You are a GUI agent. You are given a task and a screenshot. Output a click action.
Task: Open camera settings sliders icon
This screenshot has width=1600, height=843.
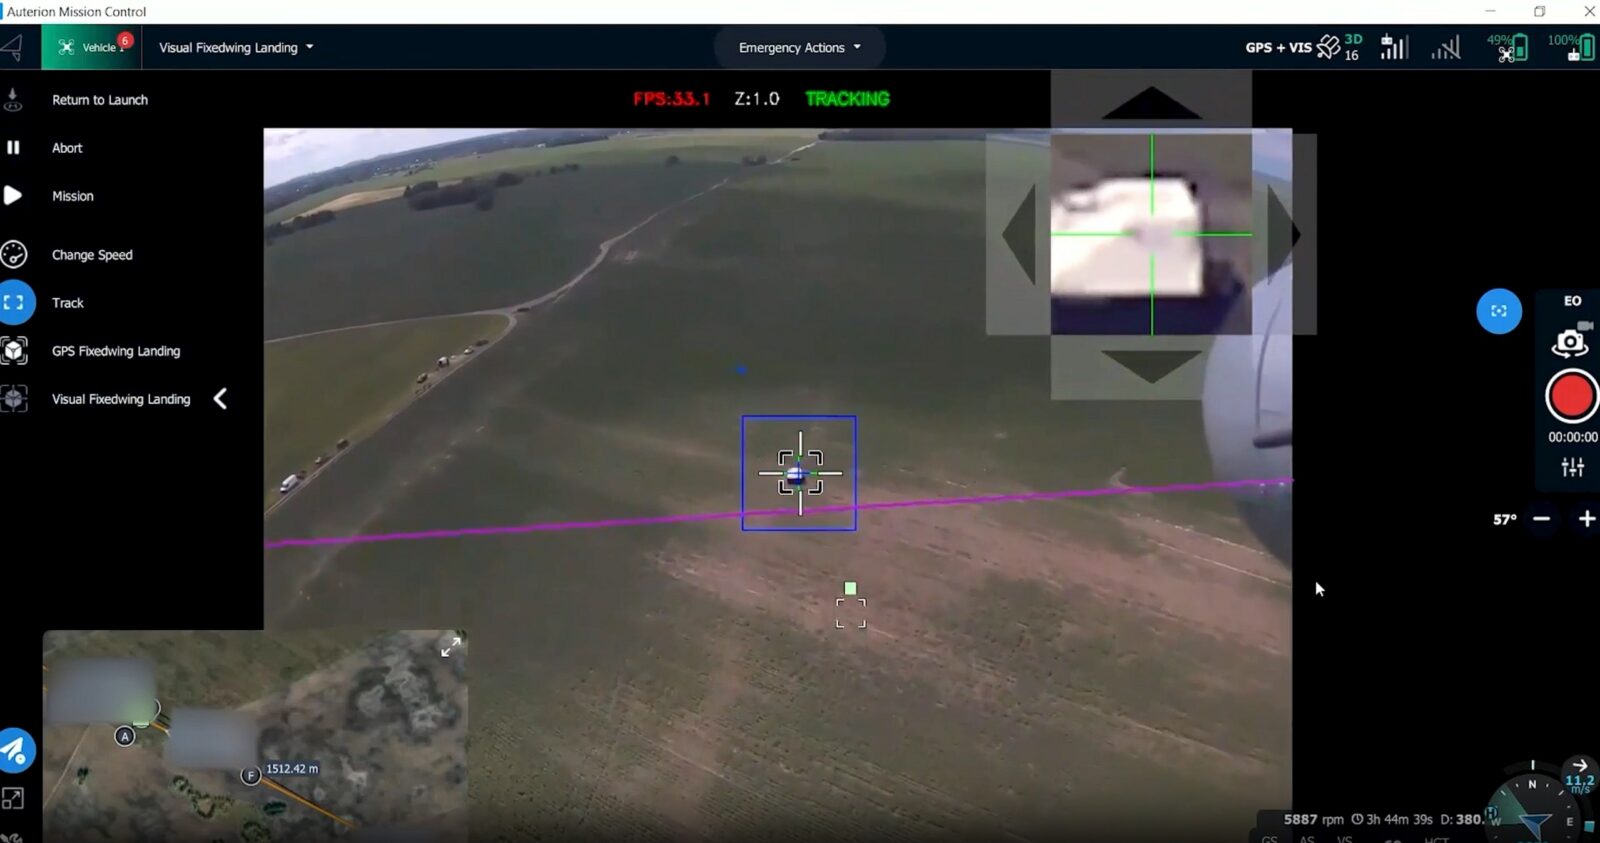tap(1572, 467)
